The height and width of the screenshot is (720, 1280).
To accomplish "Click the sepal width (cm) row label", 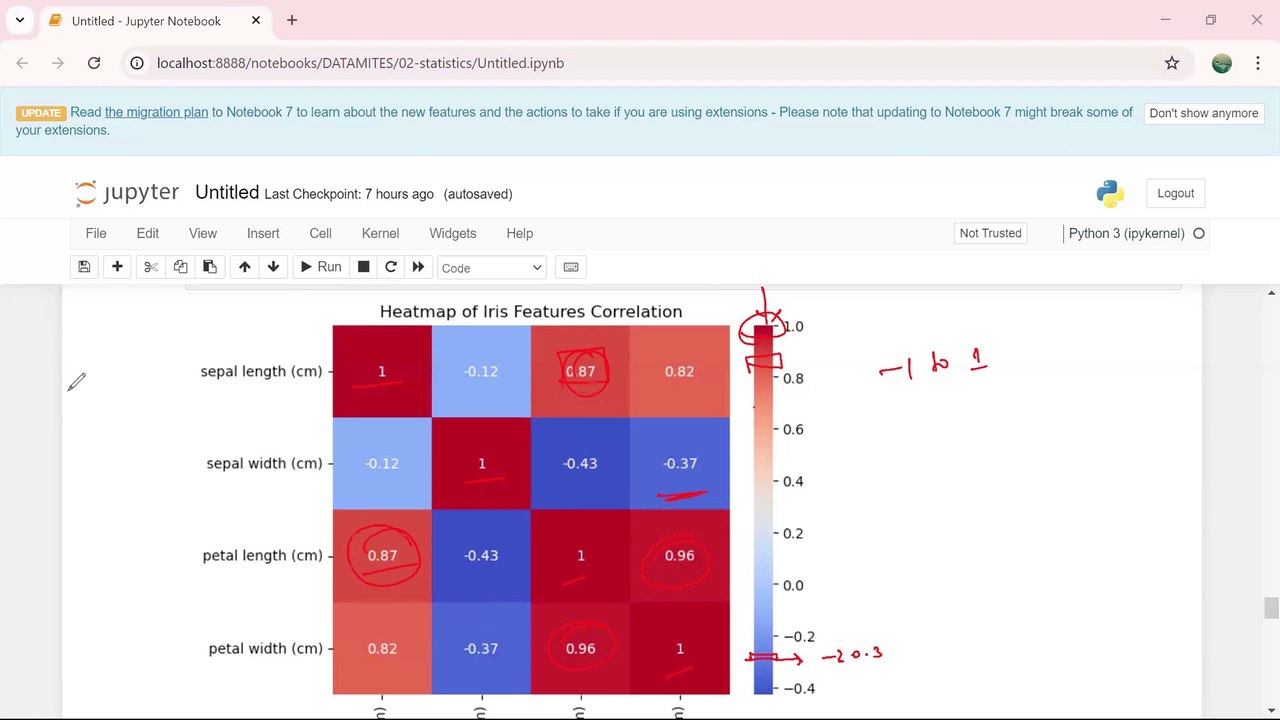I will click(264, 463).
